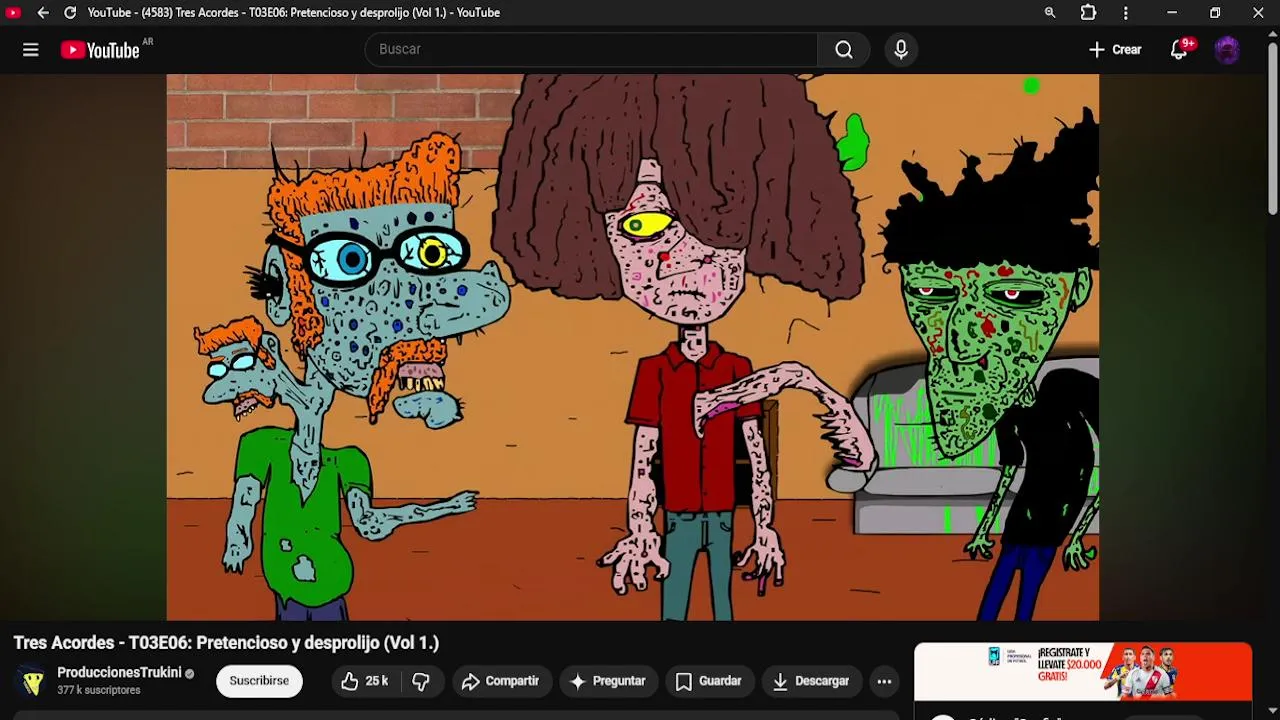Open the browser extensions puzzle icon
This screenshot has width=1280, height=720.
1088,13
